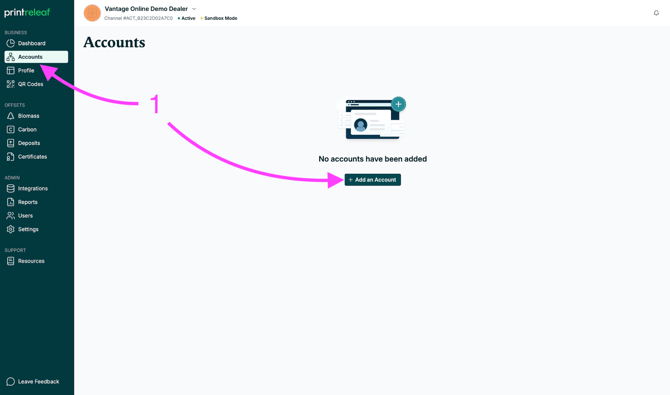The height and width of the screenshot is (395, 670).
Task: Click 'No accounts have been added' text
Action: pos(373,159)
